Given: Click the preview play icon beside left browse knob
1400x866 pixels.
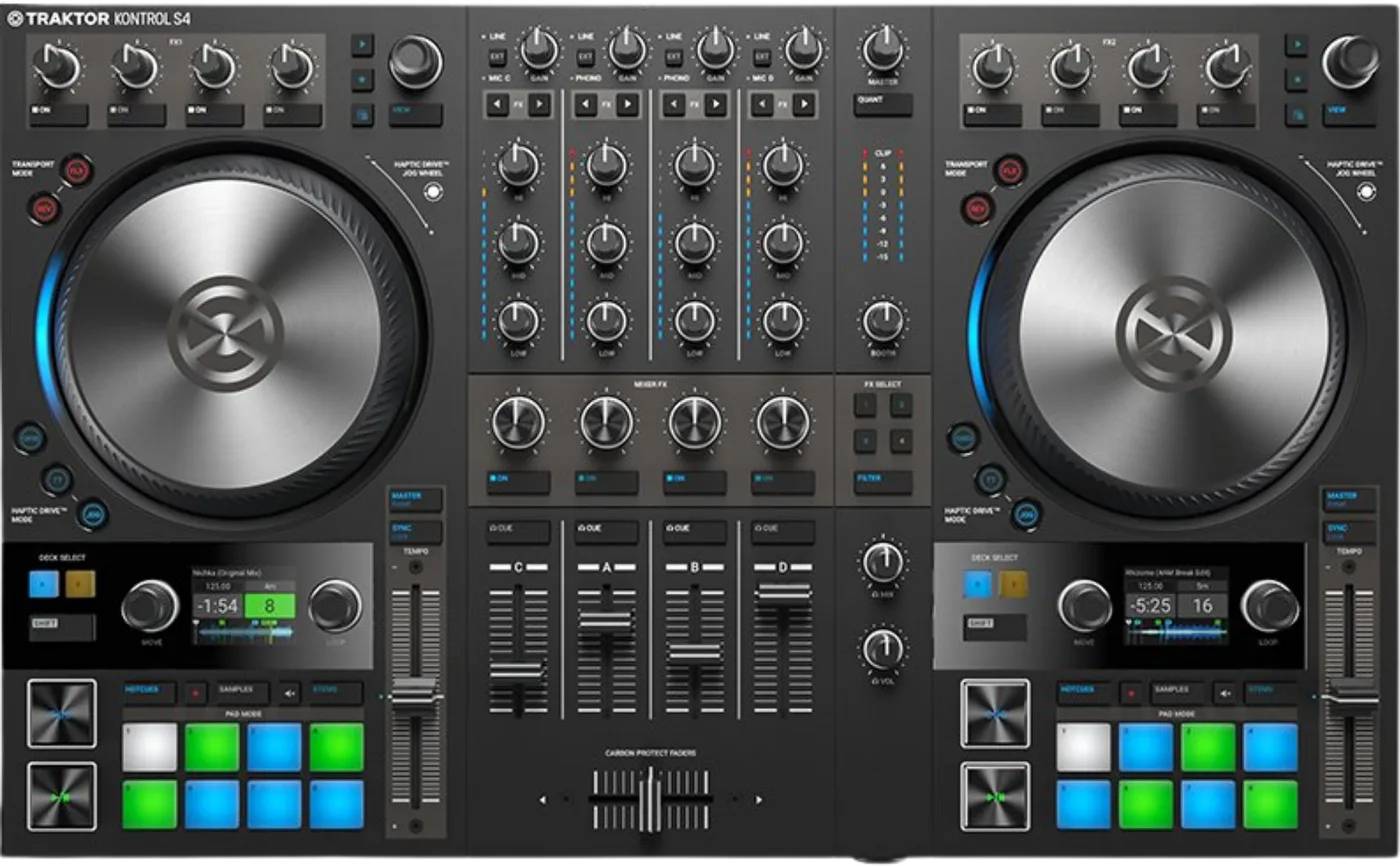Looking at the screenshot, I should coord(362,44).
